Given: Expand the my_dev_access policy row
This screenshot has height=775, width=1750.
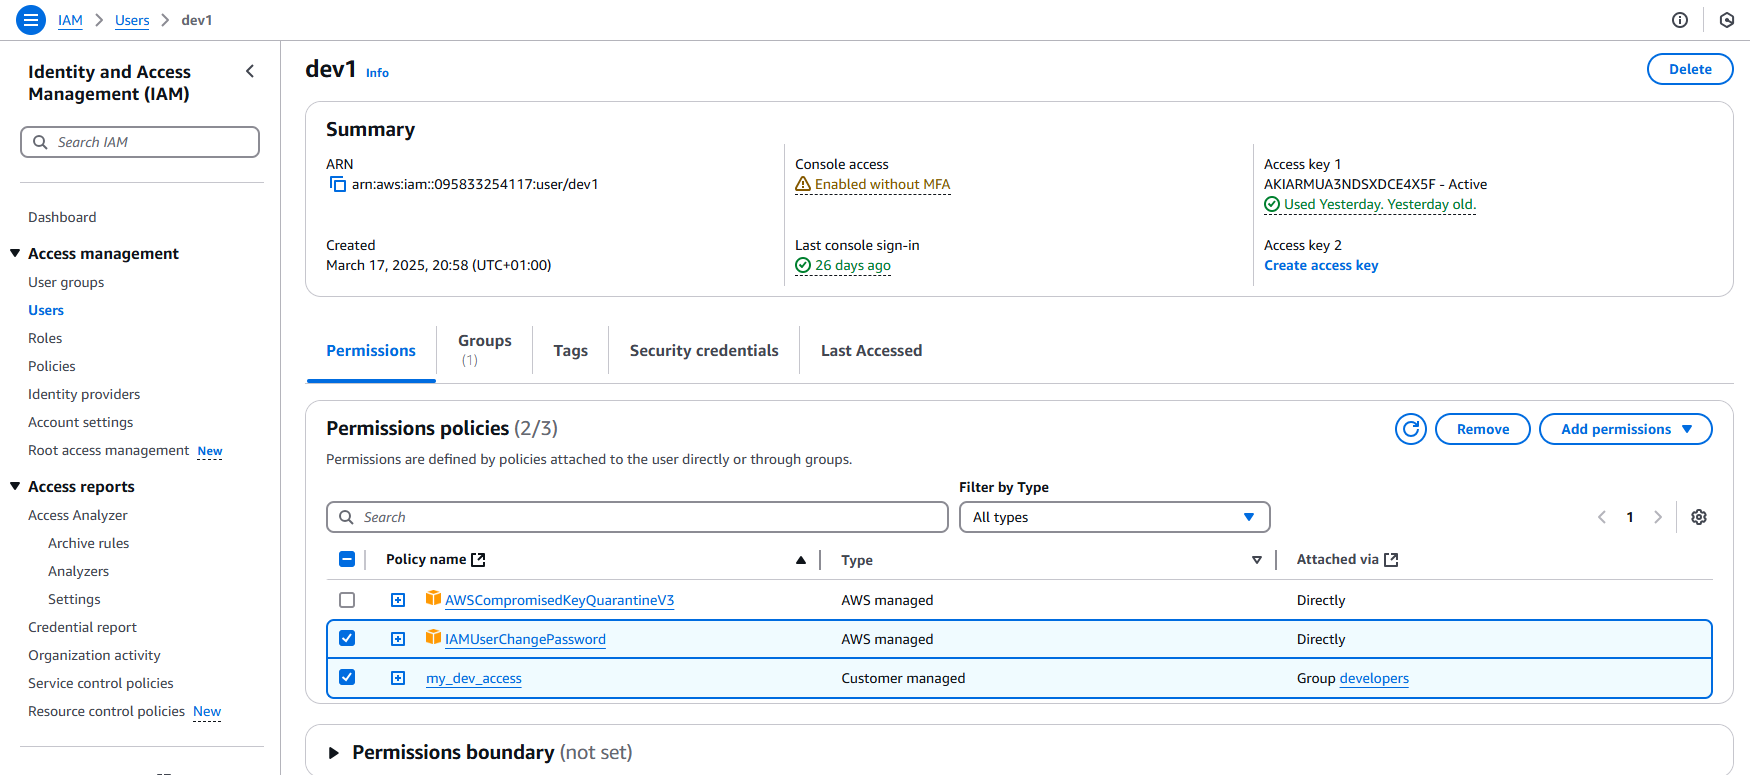Looking at the screenshot, I should pos(398,678).
